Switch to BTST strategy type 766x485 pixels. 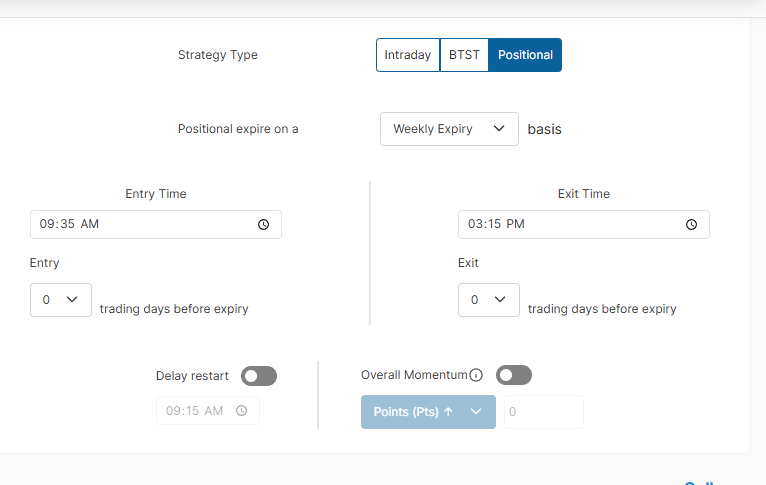click(x=464, y=55)
